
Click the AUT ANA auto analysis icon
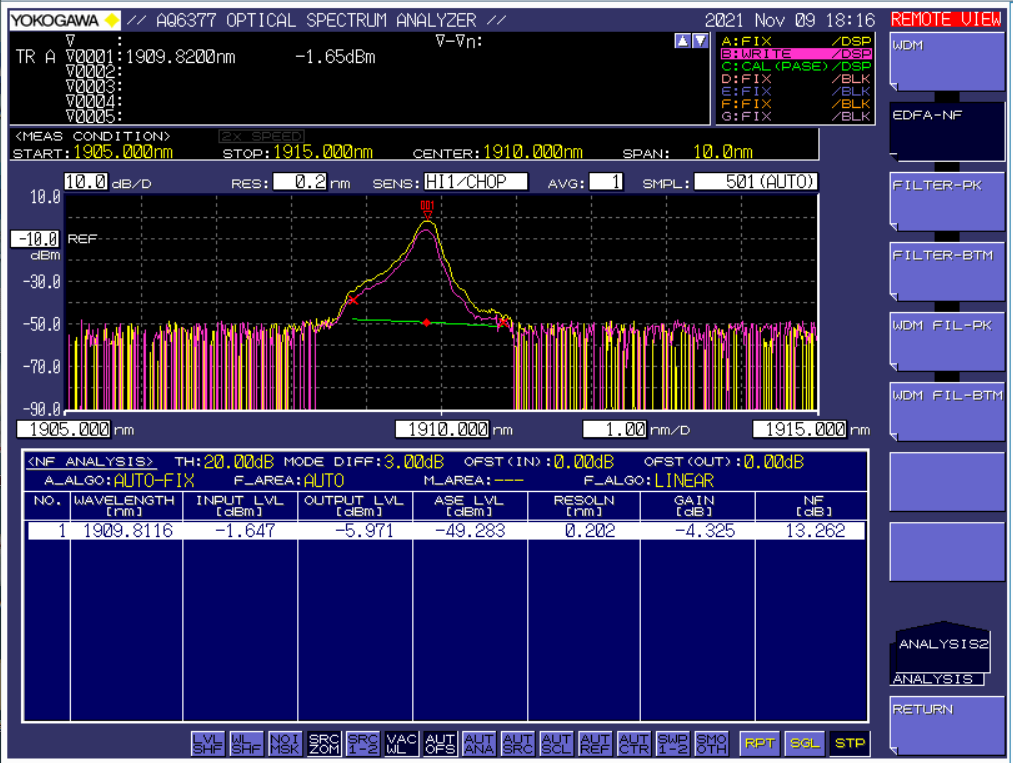479,743
